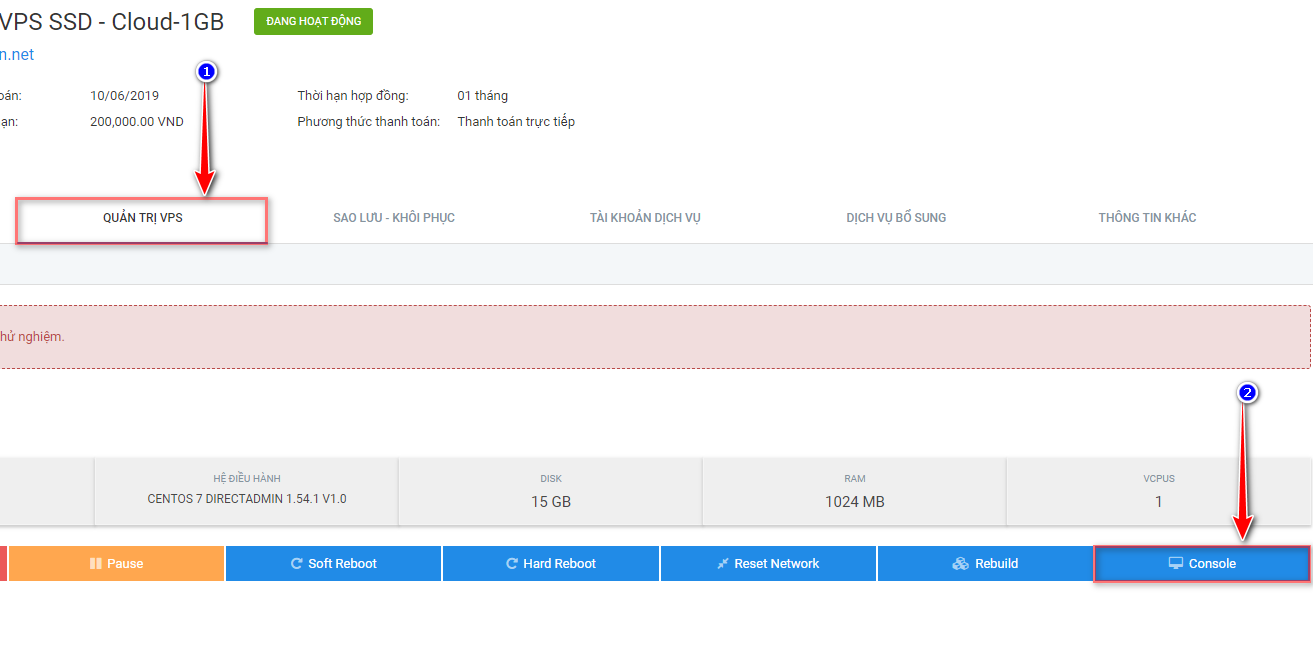
Task: Open the SAO LƯU - KHÔI PHỤC tab
Action: click(394, 218)
